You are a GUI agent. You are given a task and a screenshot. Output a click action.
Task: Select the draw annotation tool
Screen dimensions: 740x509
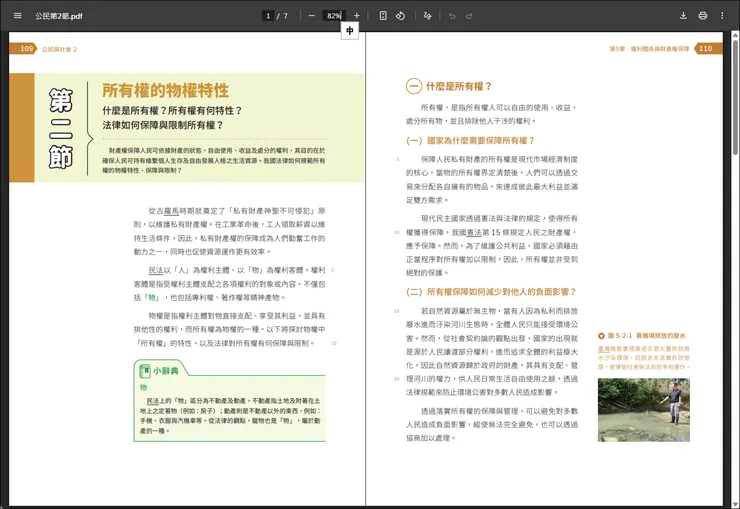[428, 16]
